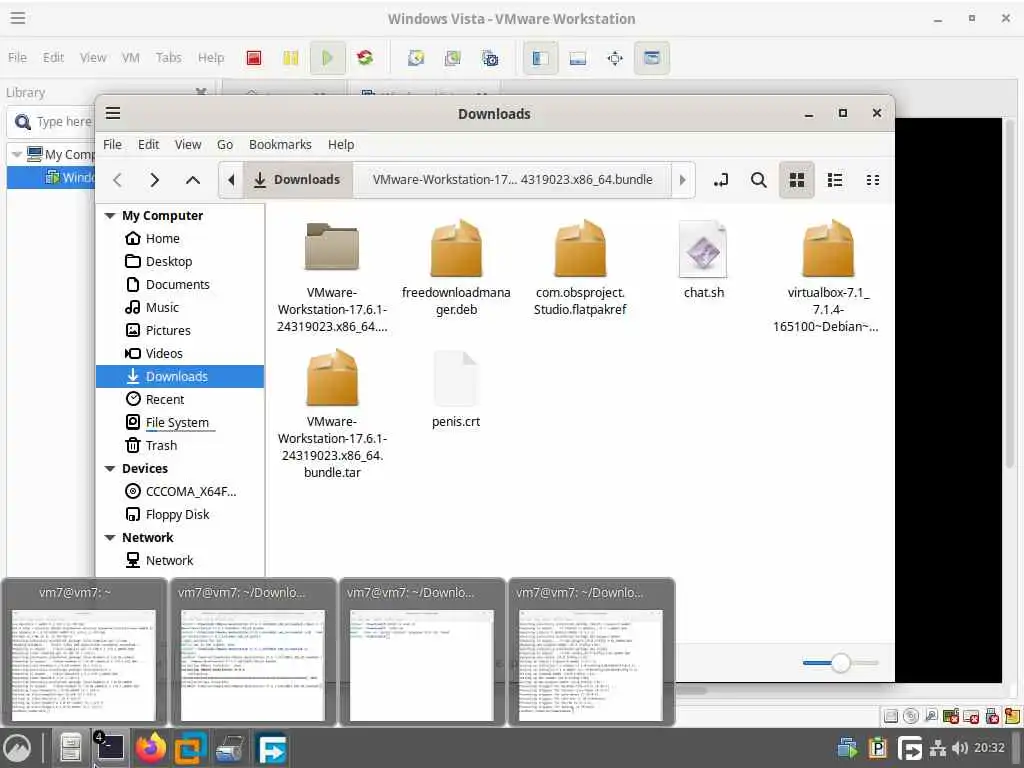Select chat.sh script file
The image size is (1024, 768).
click(x=703, y=259)
